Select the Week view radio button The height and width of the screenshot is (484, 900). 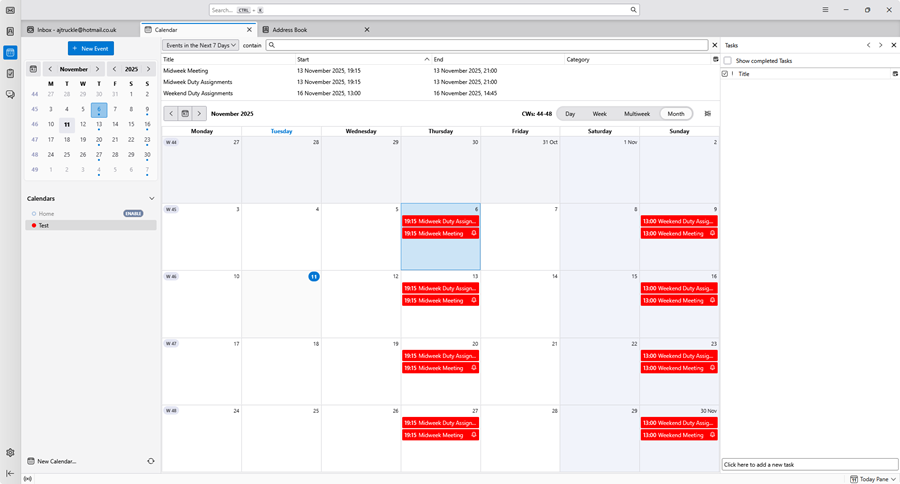coord(599,114)
